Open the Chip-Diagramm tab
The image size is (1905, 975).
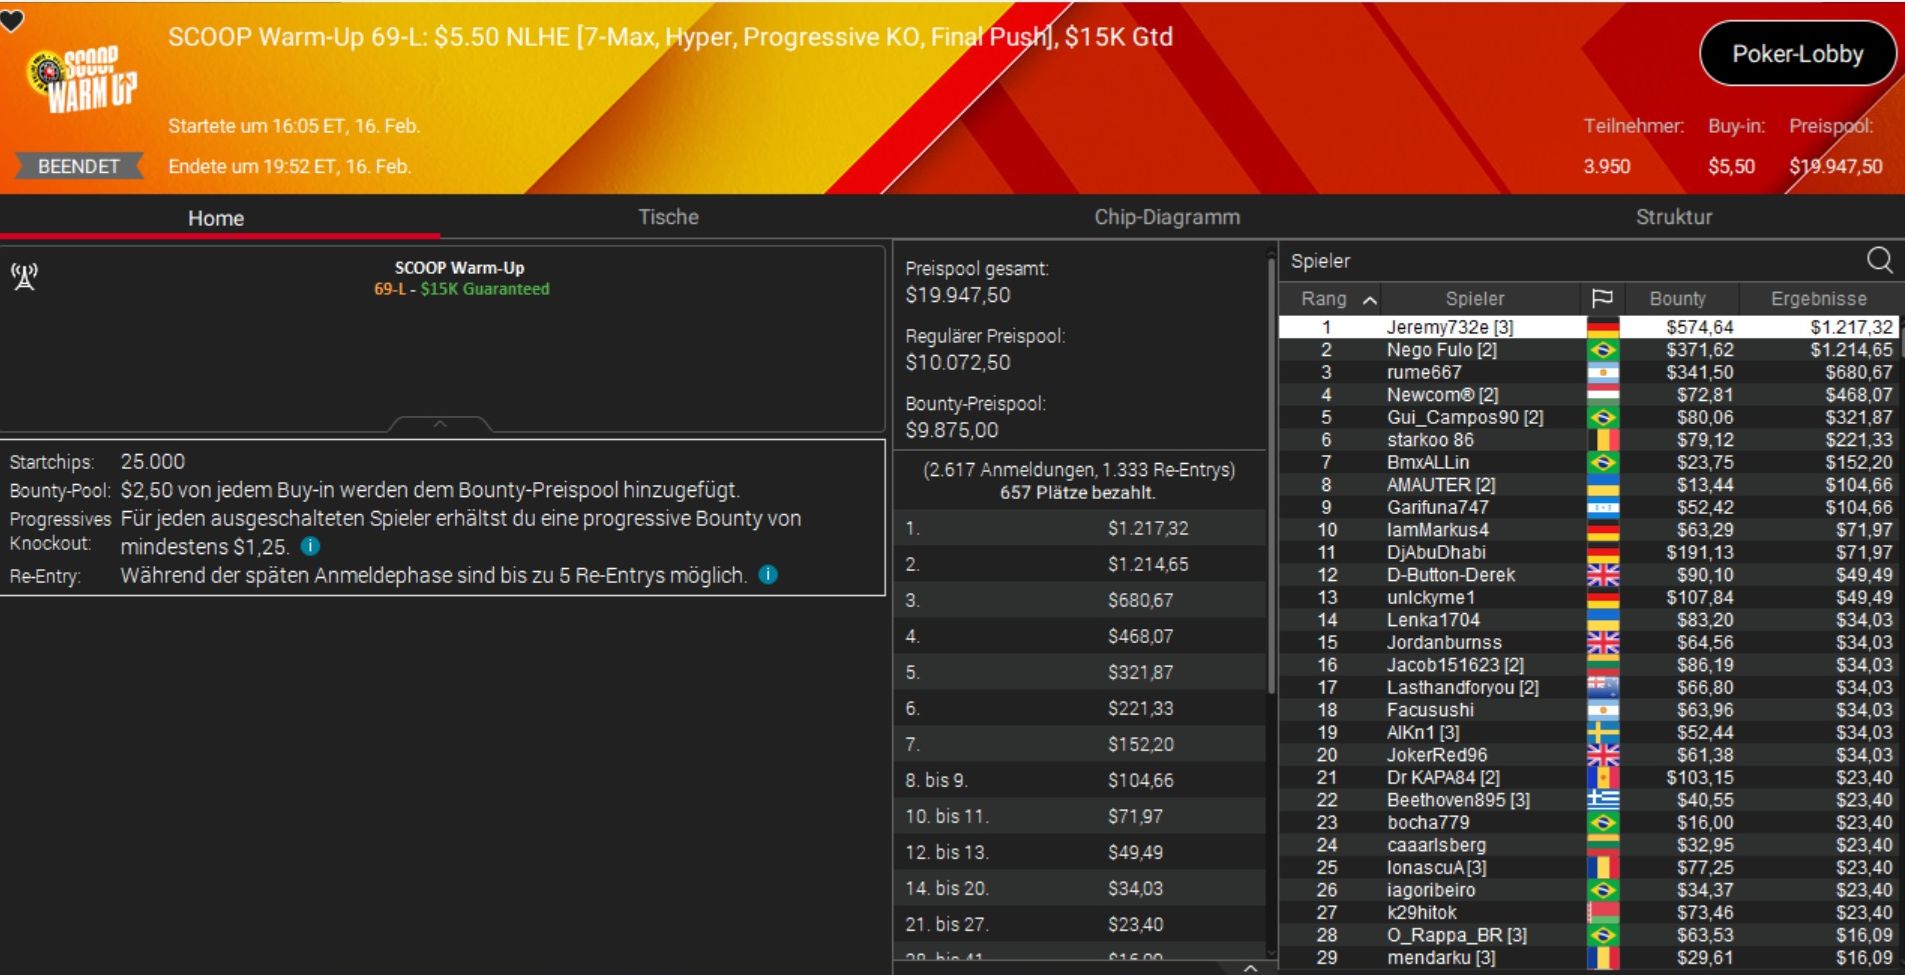pyautogui.click(x=1166, y=217)
